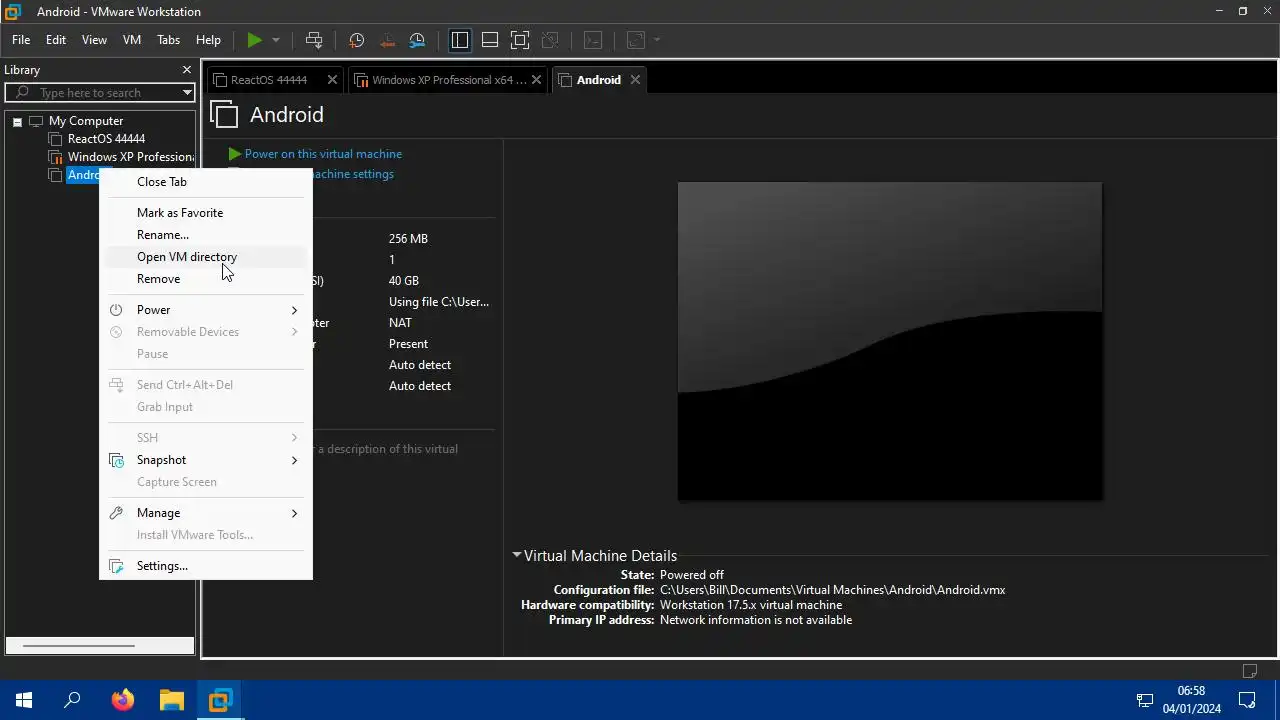Click the Android VM preview thumbnail
The image size is (1280, 720).
point(890,341)
